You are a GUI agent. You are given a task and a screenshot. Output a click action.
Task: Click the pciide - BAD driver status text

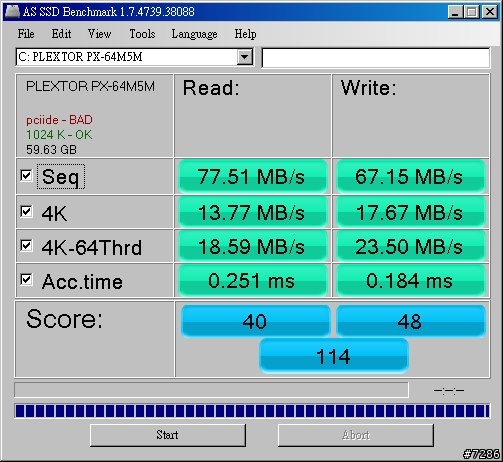click(59, 120)
